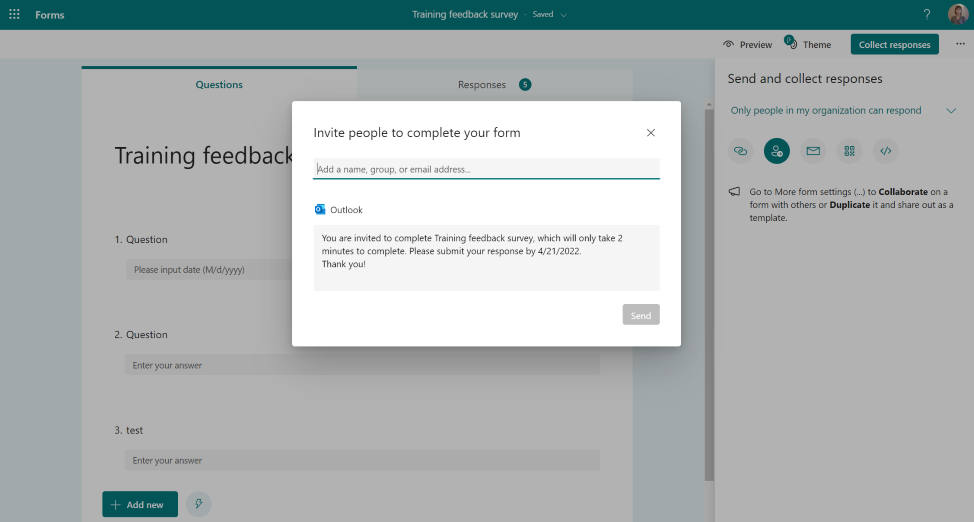Click the quick suggestions lightning icon
This screenshot has height=522, width=974.
pos(199,504)
